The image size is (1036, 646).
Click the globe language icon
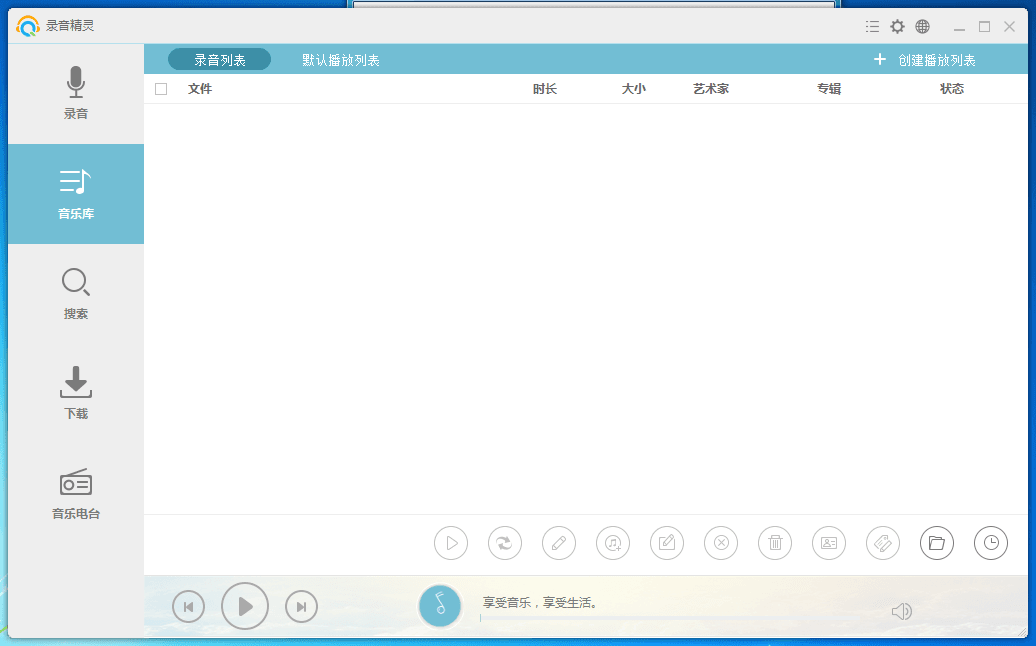(x=922, y=26)
